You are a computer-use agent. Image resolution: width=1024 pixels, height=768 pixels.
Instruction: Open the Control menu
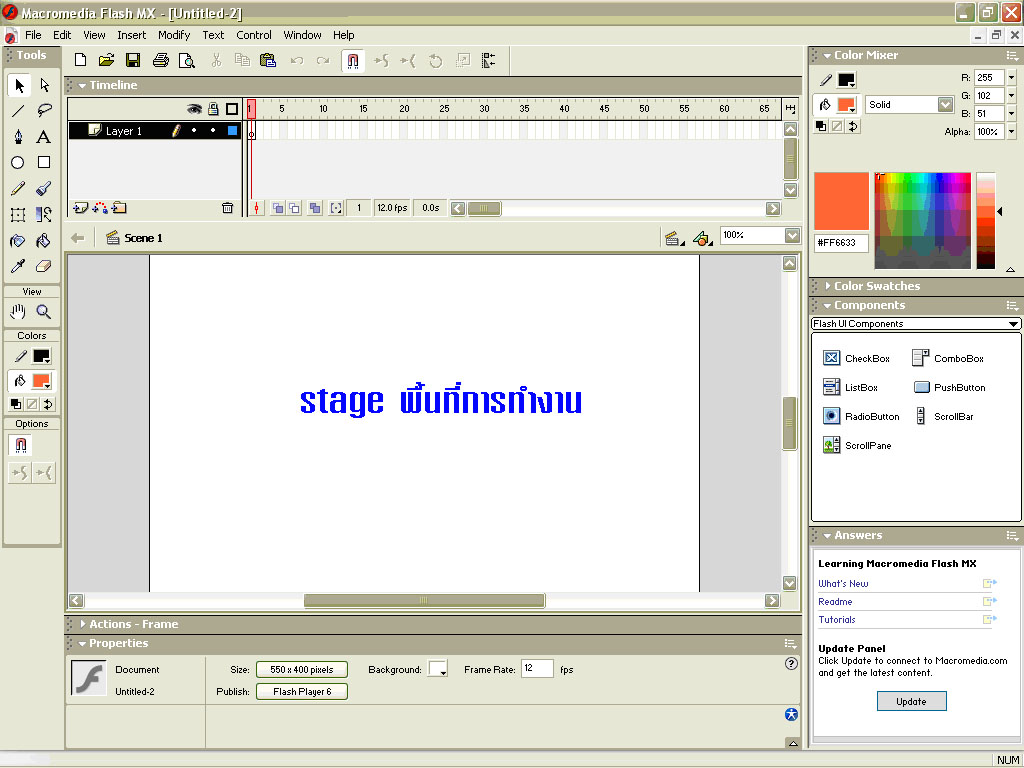pyautogui.click(x=254, y=35)
